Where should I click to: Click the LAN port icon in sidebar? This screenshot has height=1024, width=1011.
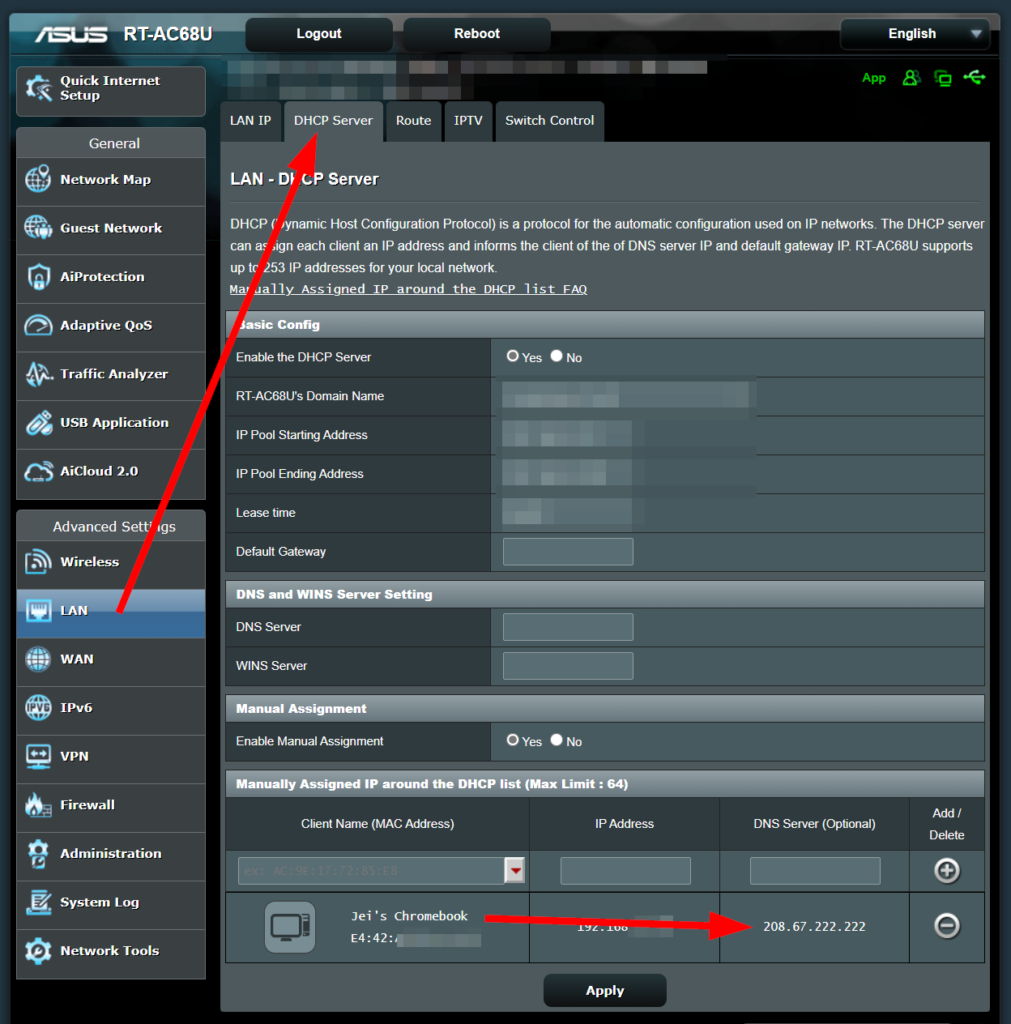click(39, 611)
